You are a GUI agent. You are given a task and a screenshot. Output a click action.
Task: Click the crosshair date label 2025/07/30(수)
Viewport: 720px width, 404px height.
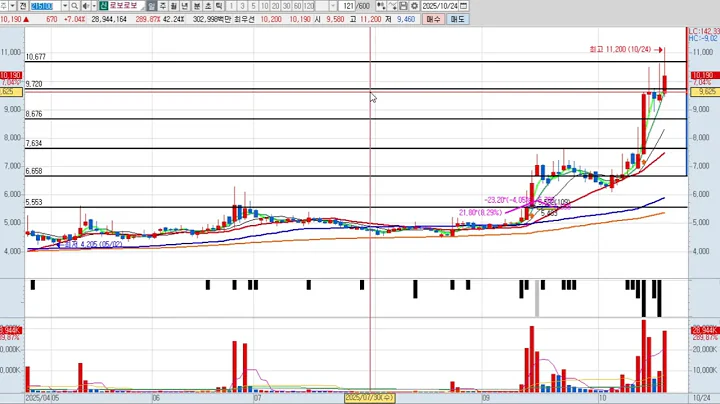coord(369,397)
